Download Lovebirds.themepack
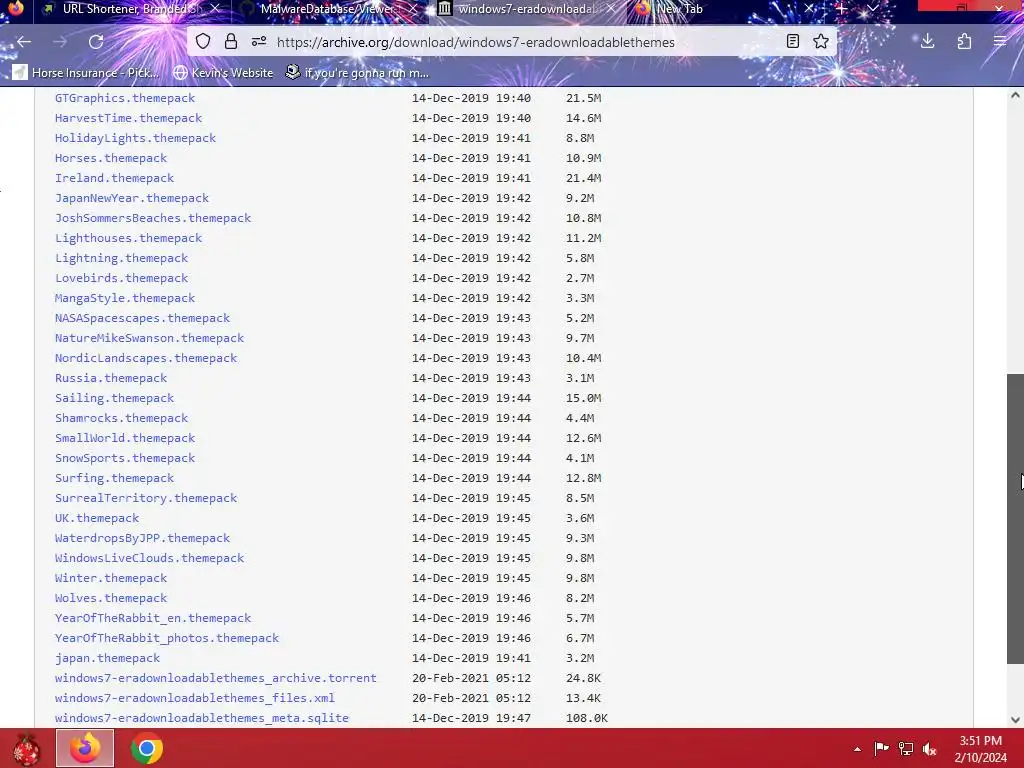1024x768 pixels. coord(121,278)
